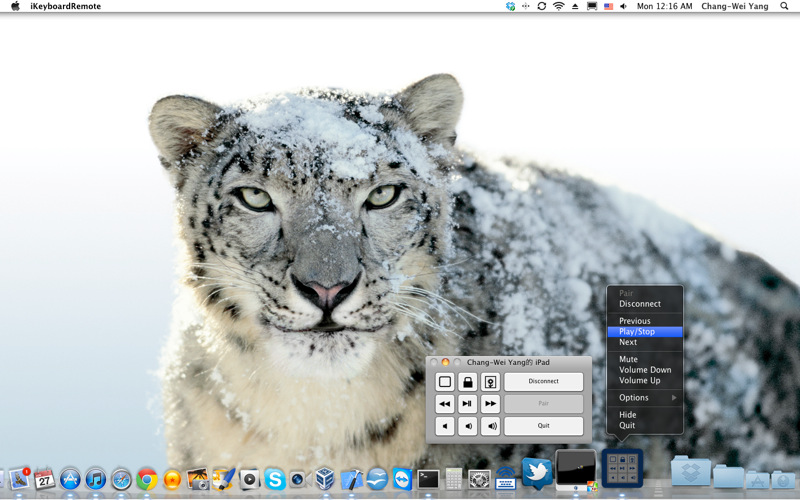This screenshot has width=800, height=500.
Task: Click the eject icon in menu bar
Action: pos(575,6)
